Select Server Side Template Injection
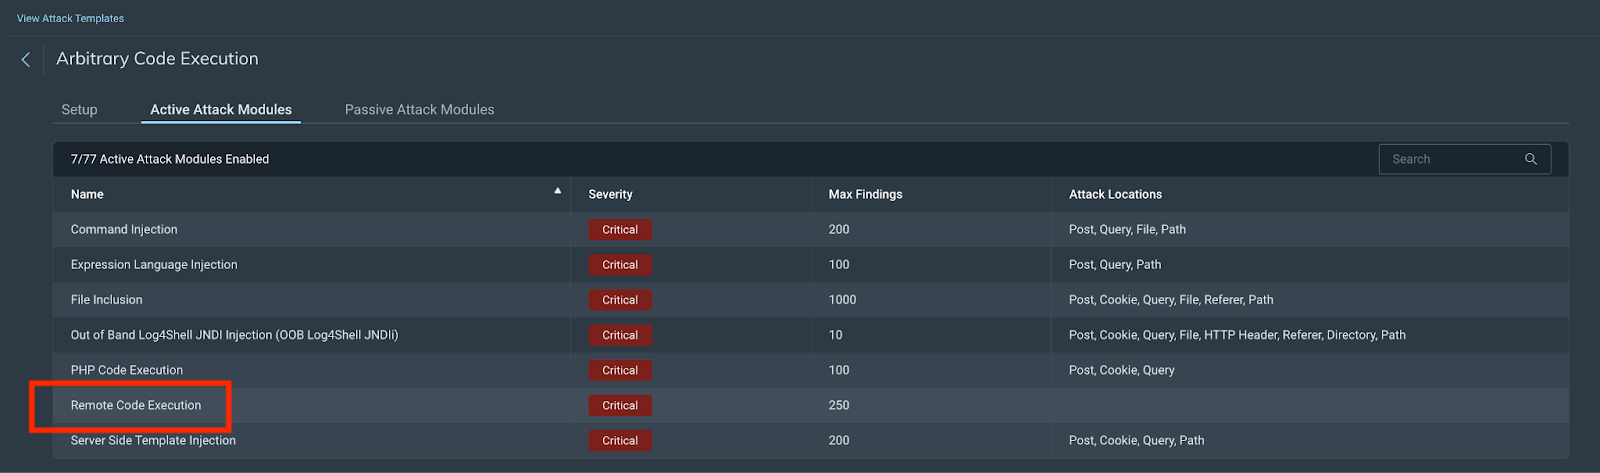Viewport: 1600px width, 473px height. [153, 440]
